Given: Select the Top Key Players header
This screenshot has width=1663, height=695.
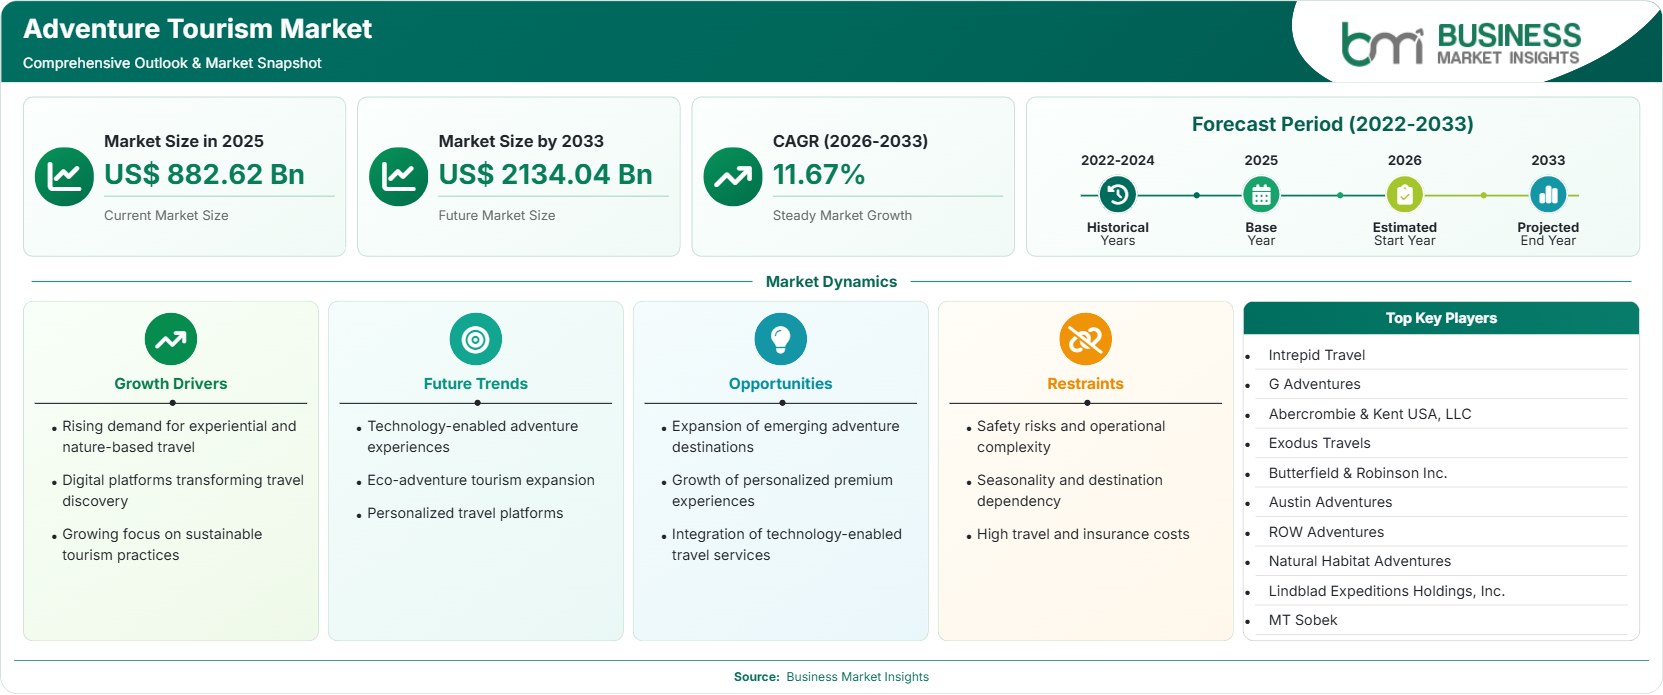Looking at the screenshot, I should pyautogui.click(x=1441, y=318).
